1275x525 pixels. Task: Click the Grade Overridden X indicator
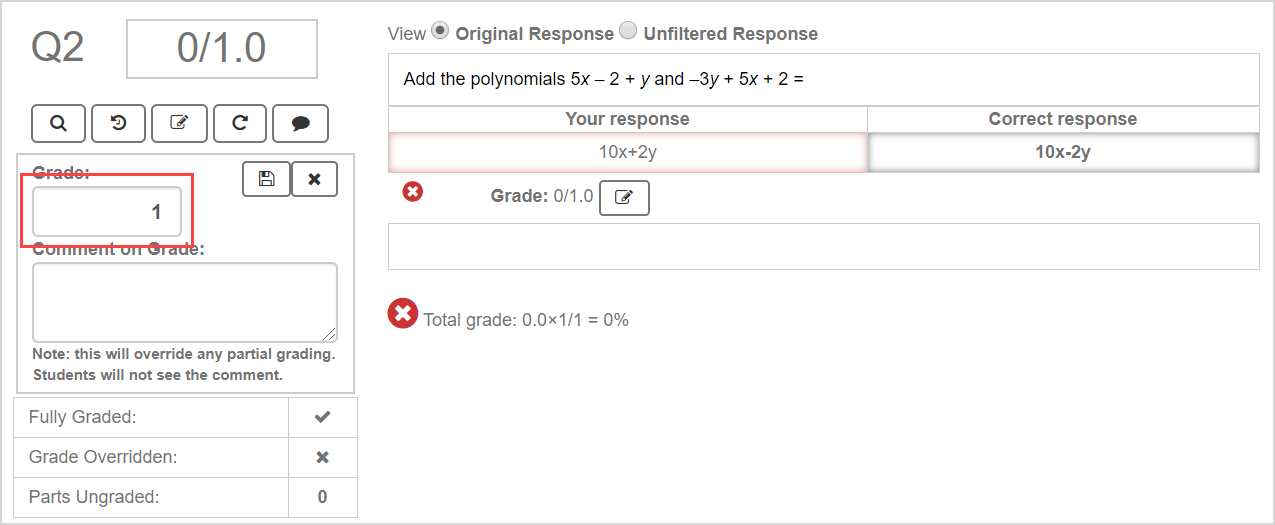point(322,457)
